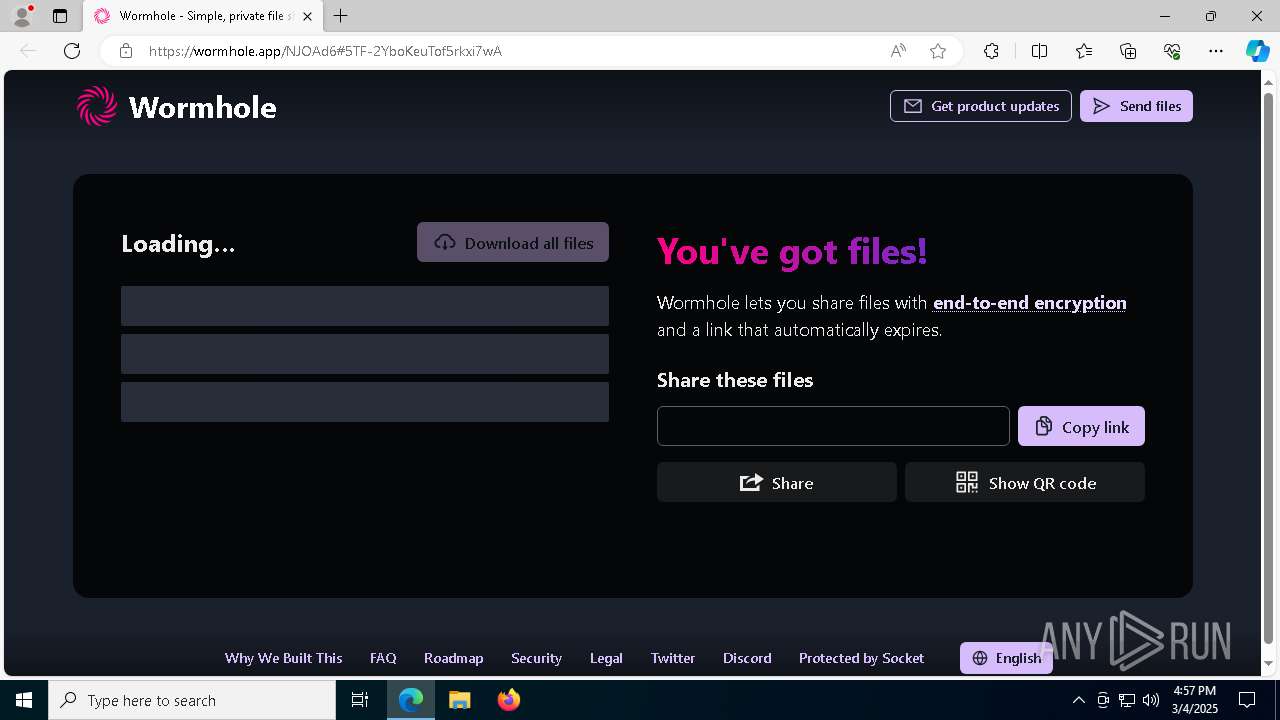Select the Wormhole browser tab

[203, 16]
